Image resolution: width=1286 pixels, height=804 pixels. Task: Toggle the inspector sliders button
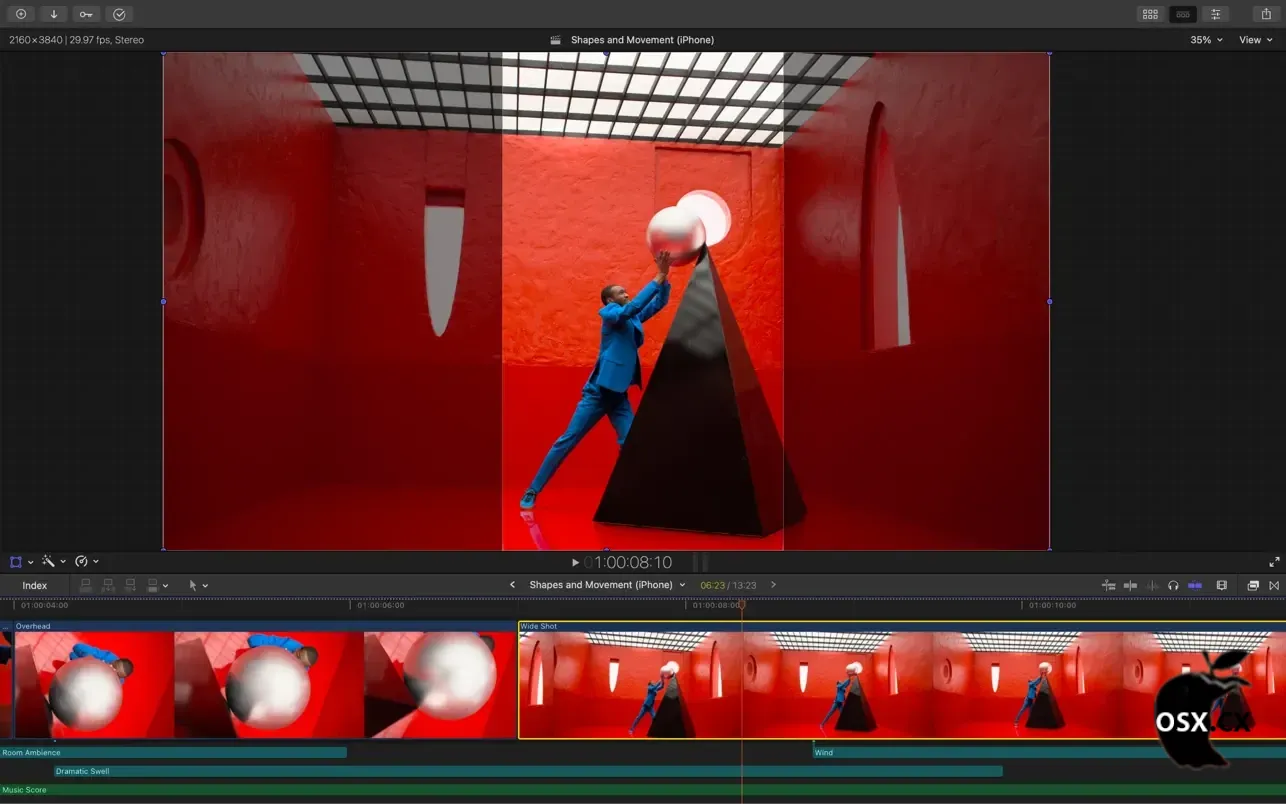coord(1215,14)
